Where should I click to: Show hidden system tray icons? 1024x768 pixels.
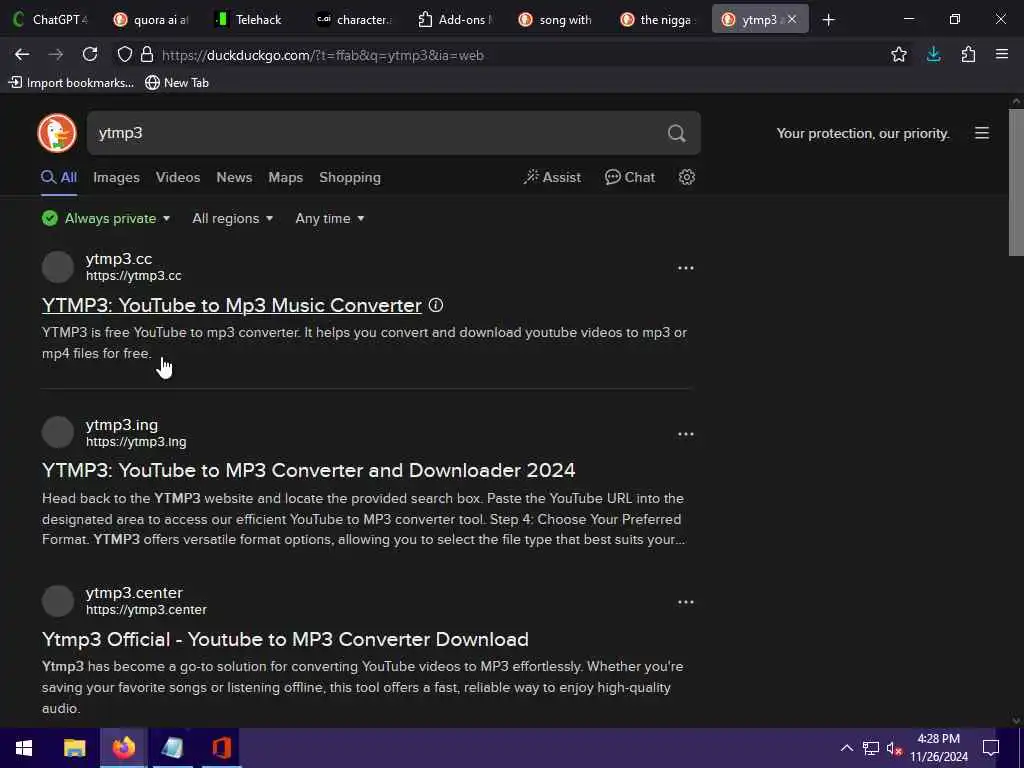(x=846, y=748)
